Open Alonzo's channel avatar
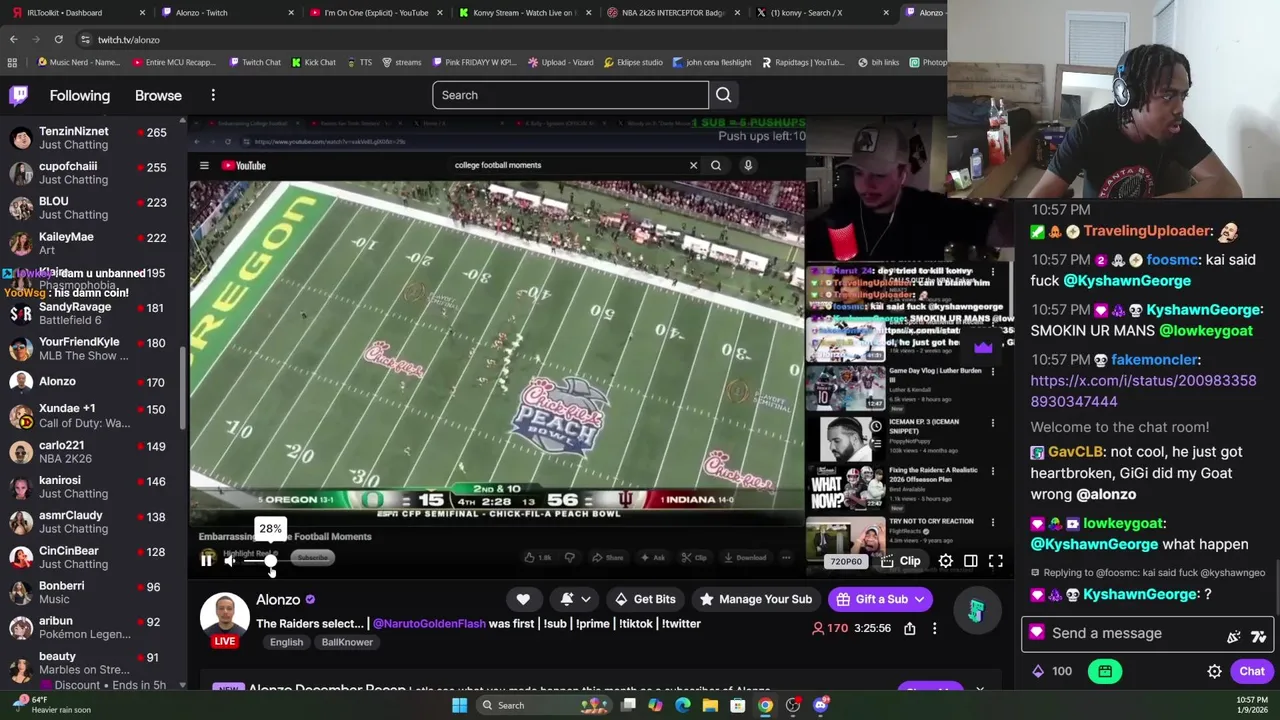 coord(225,617)
